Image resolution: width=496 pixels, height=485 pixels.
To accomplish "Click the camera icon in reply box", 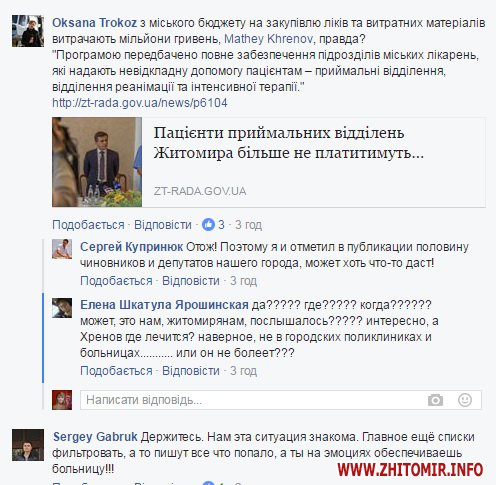I will (x=435, y=400).
